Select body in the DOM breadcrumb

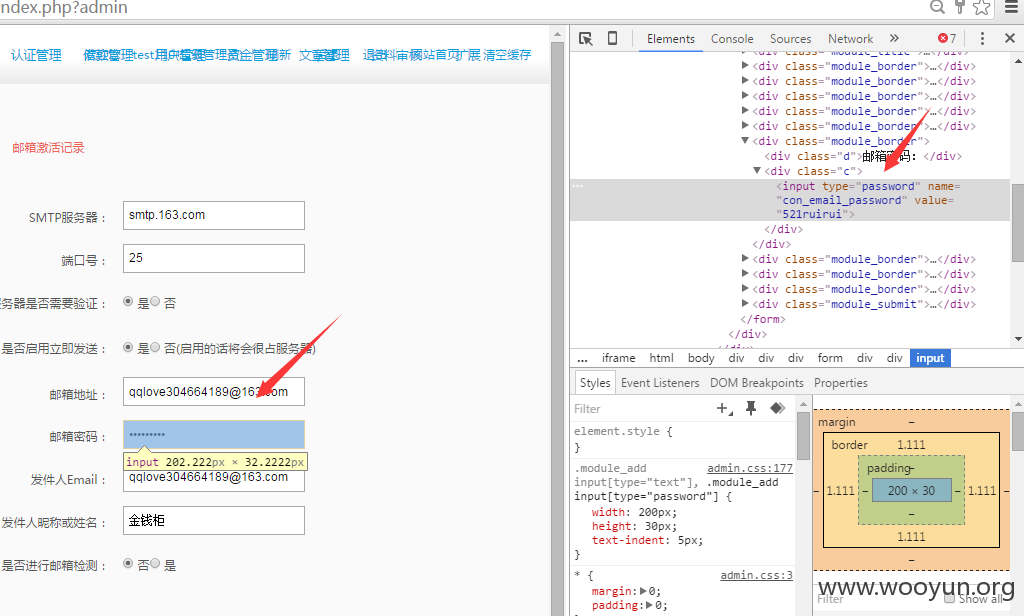click(x=701, y=358)
